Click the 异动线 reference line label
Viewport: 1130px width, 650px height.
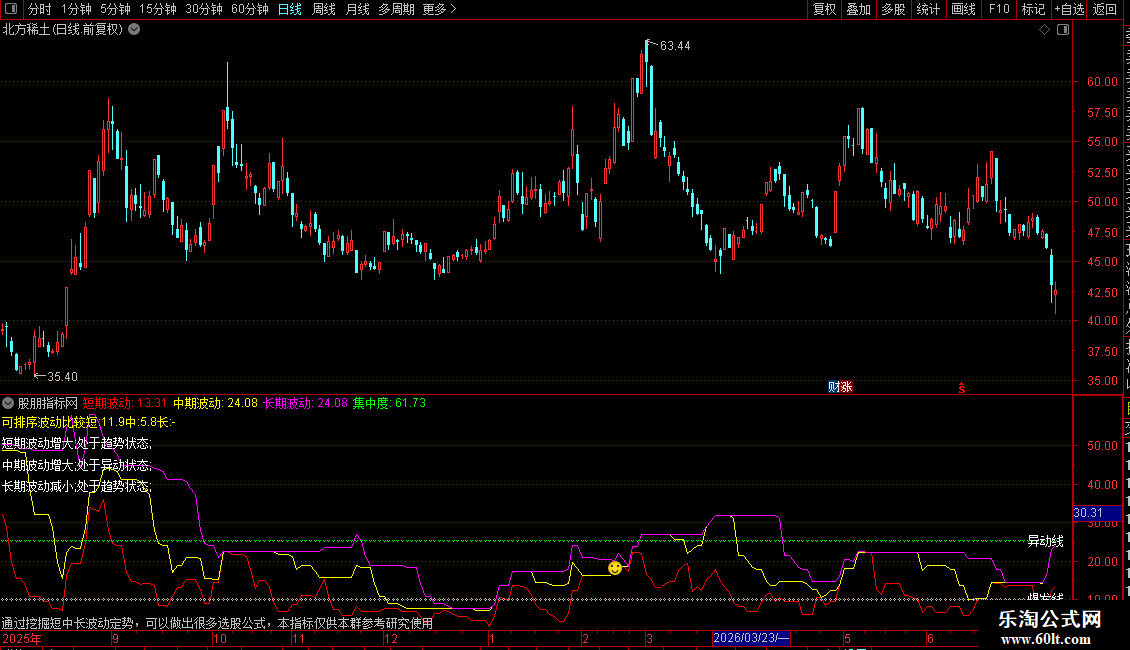tap(1045, 540)
